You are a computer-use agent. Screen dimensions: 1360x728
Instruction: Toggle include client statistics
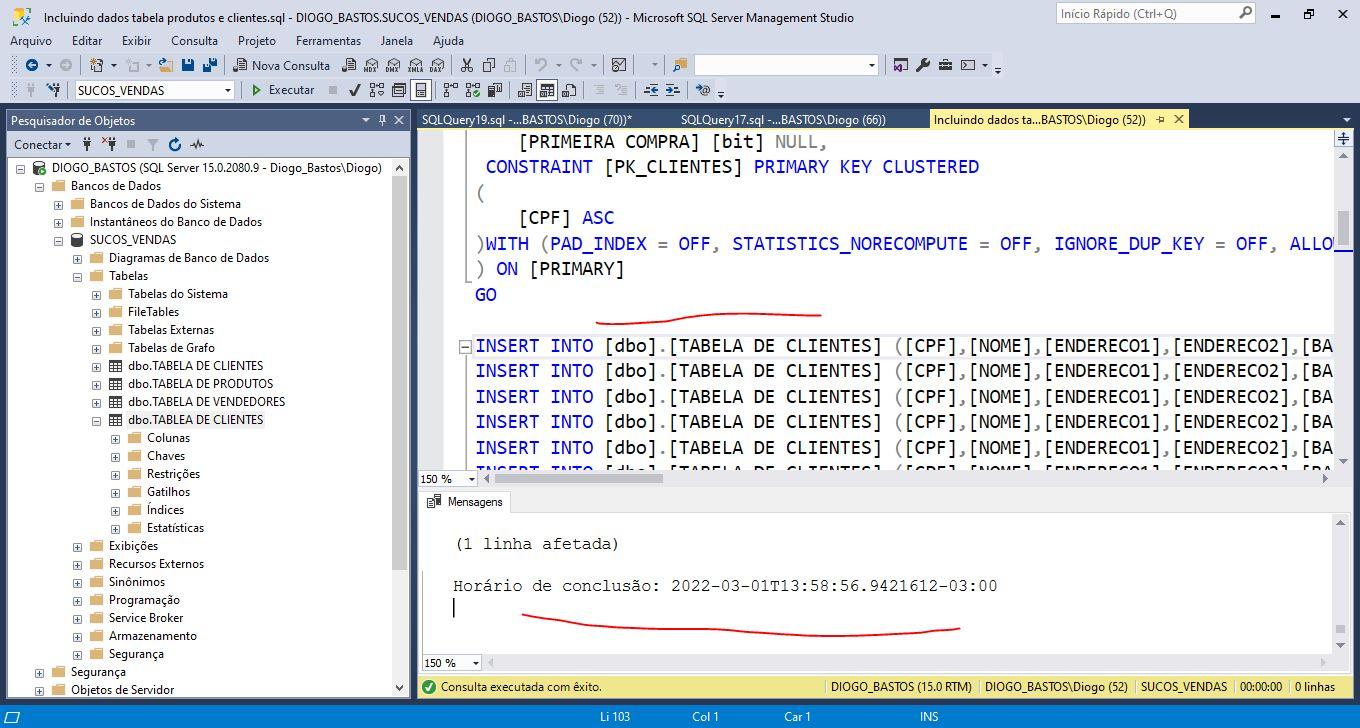coord(495,90)
